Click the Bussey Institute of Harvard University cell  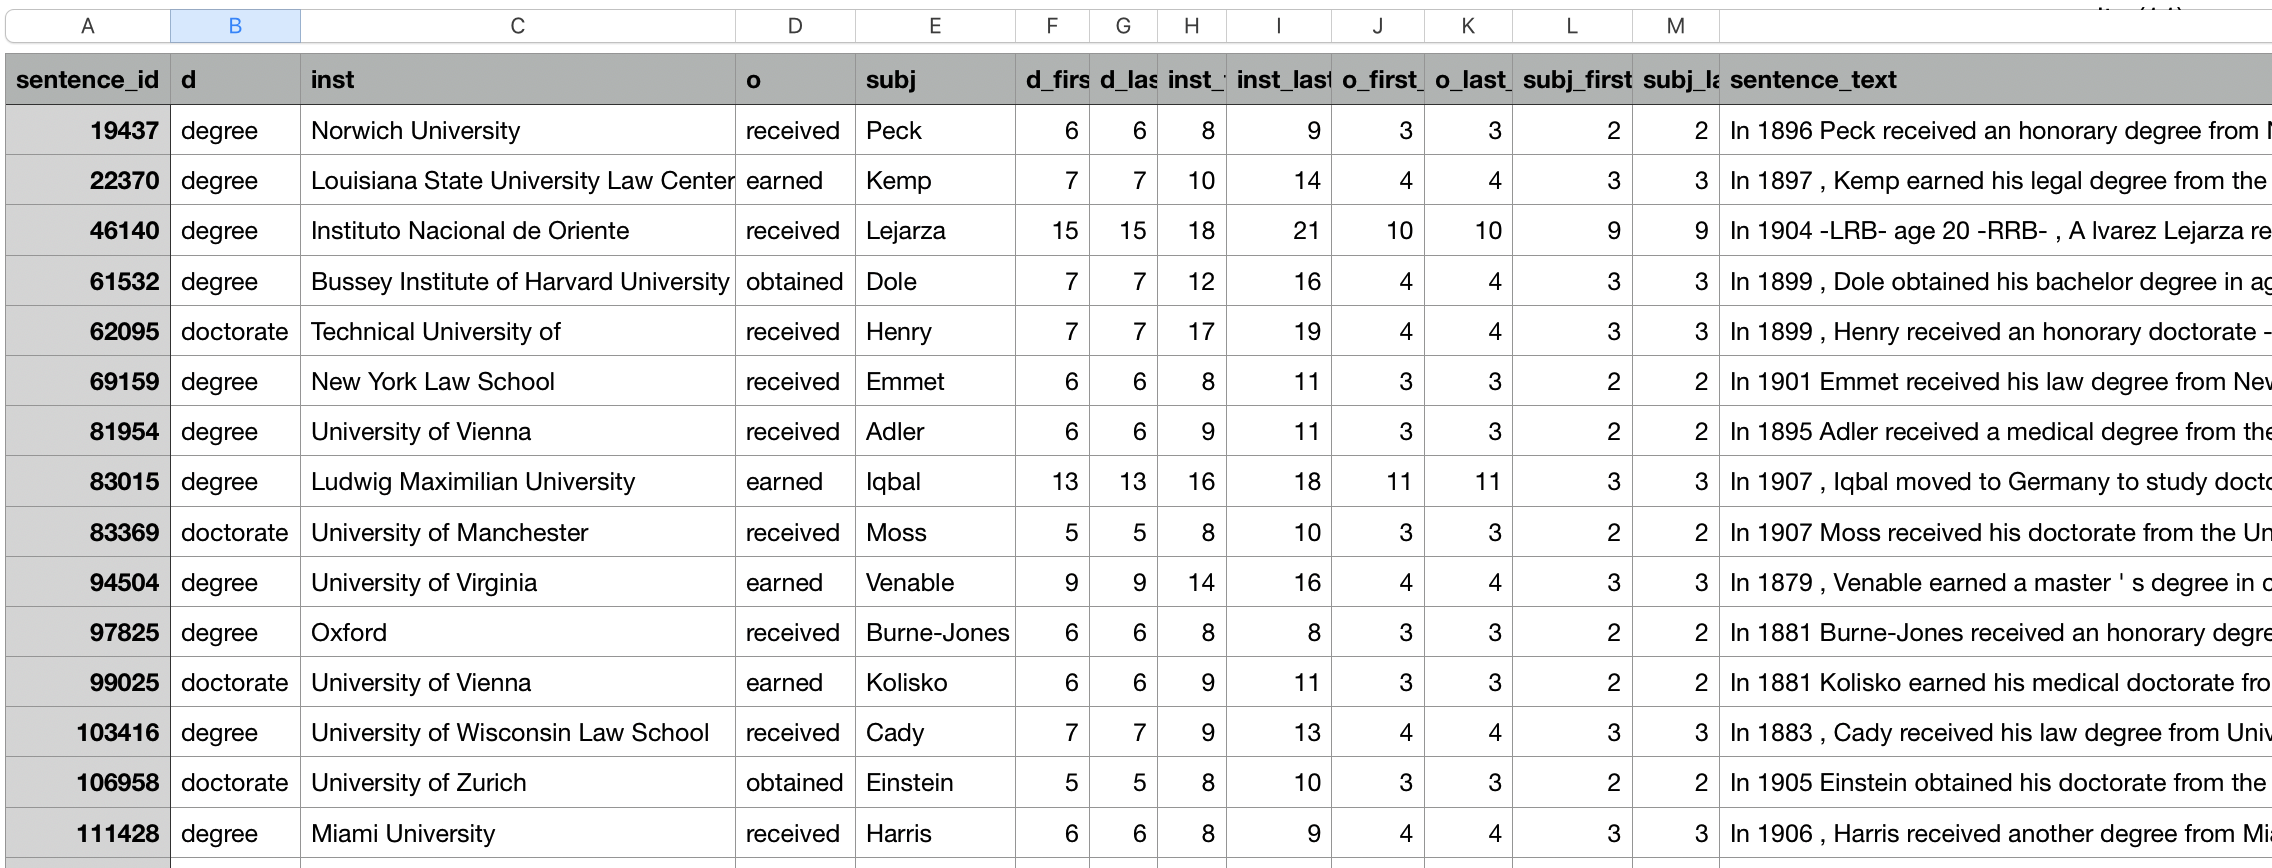(517, 281)
